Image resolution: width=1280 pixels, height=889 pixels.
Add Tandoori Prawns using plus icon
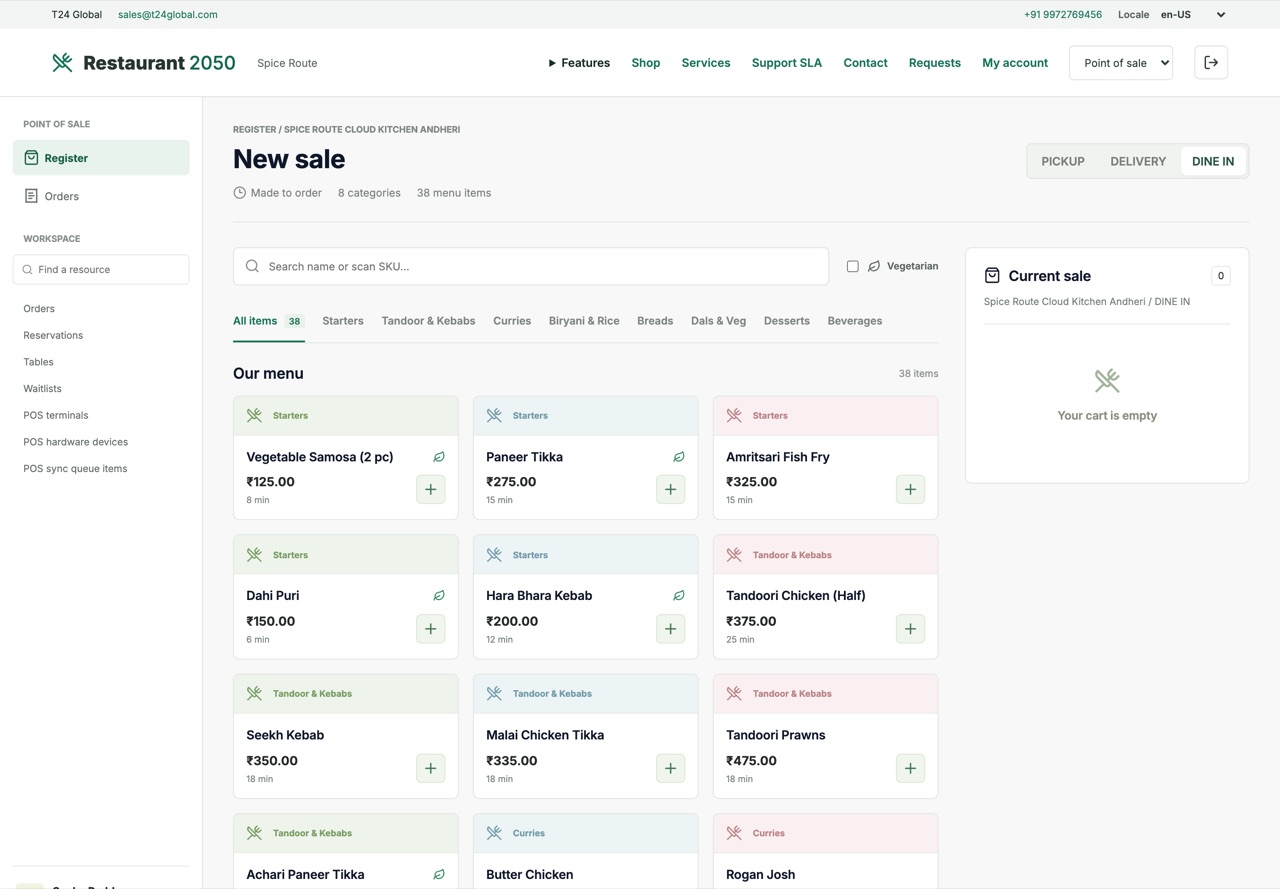tap(910, 769)
